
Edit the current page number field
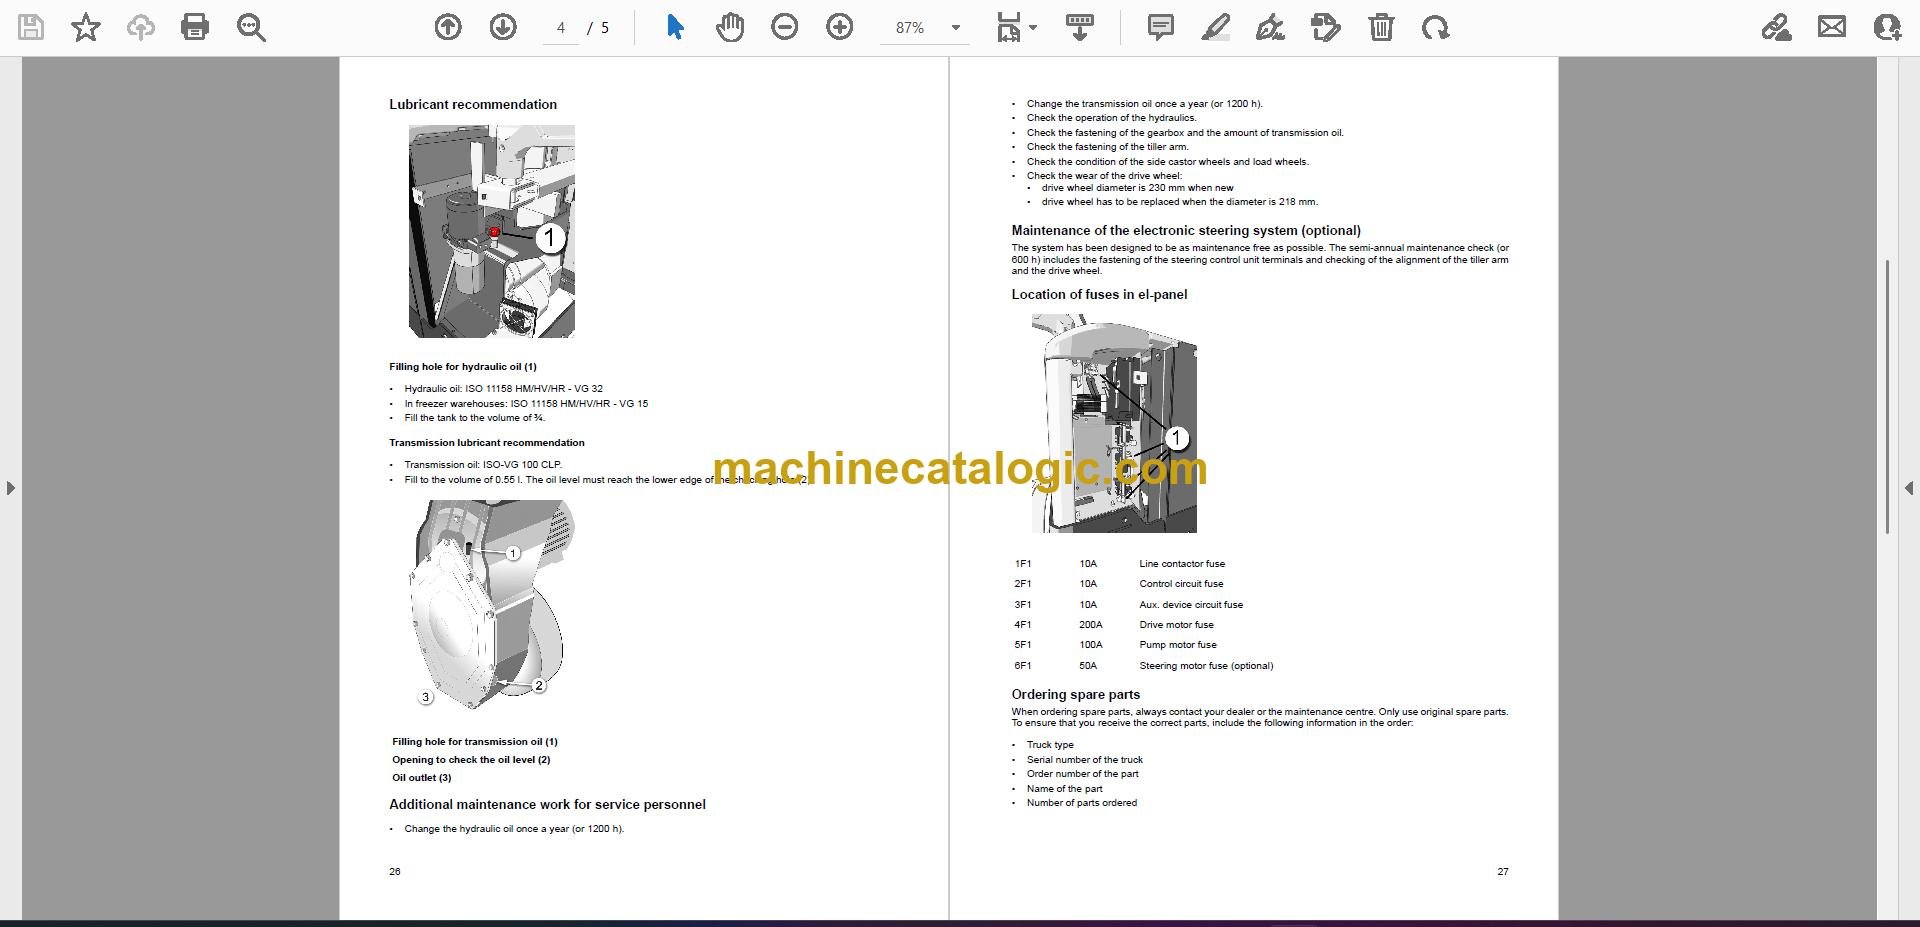(561, 28)
